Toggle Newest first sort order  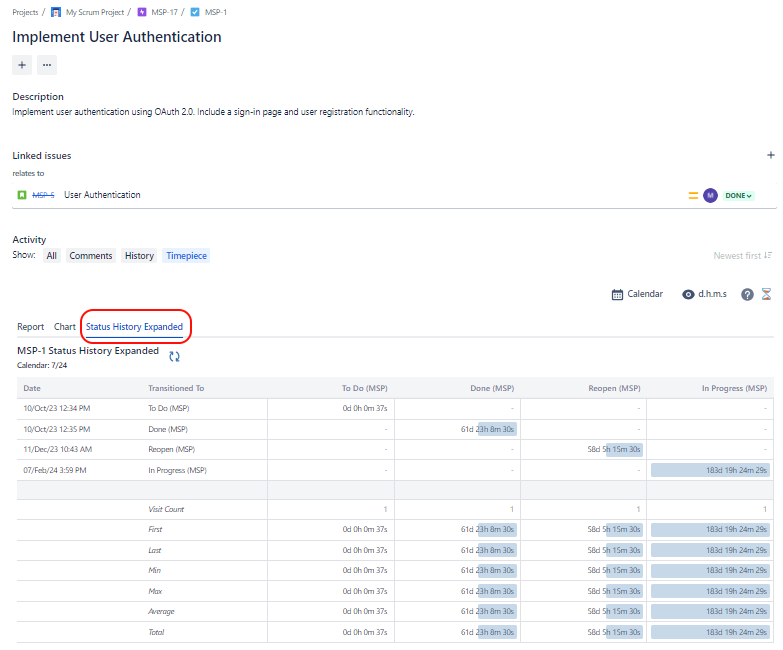[x=743, y=256]
